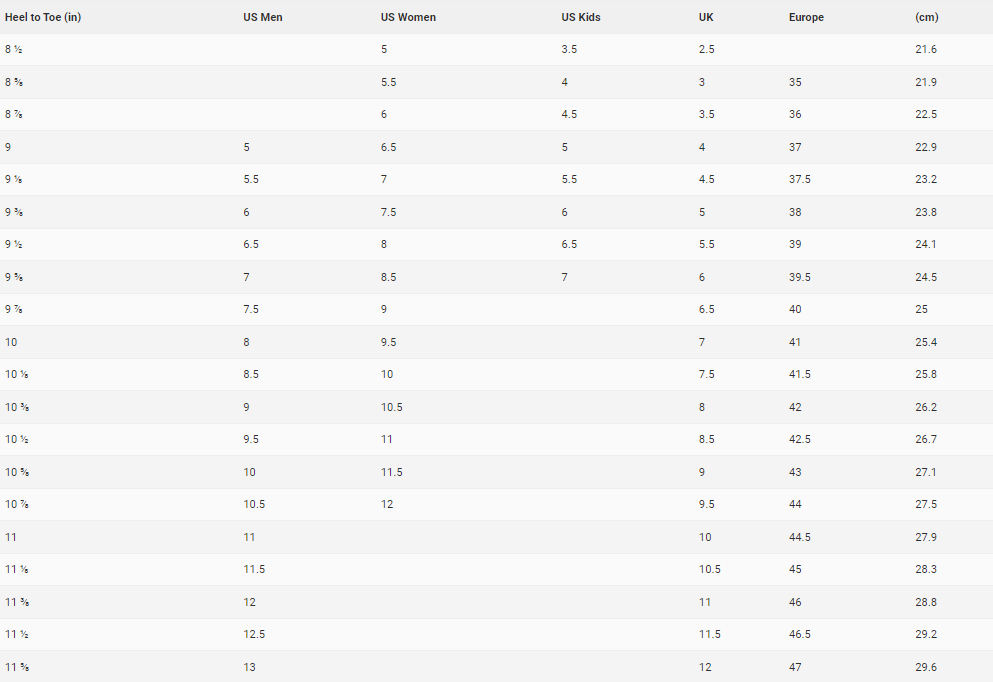Select the 'US Women' column header

[x=408, y=17]
